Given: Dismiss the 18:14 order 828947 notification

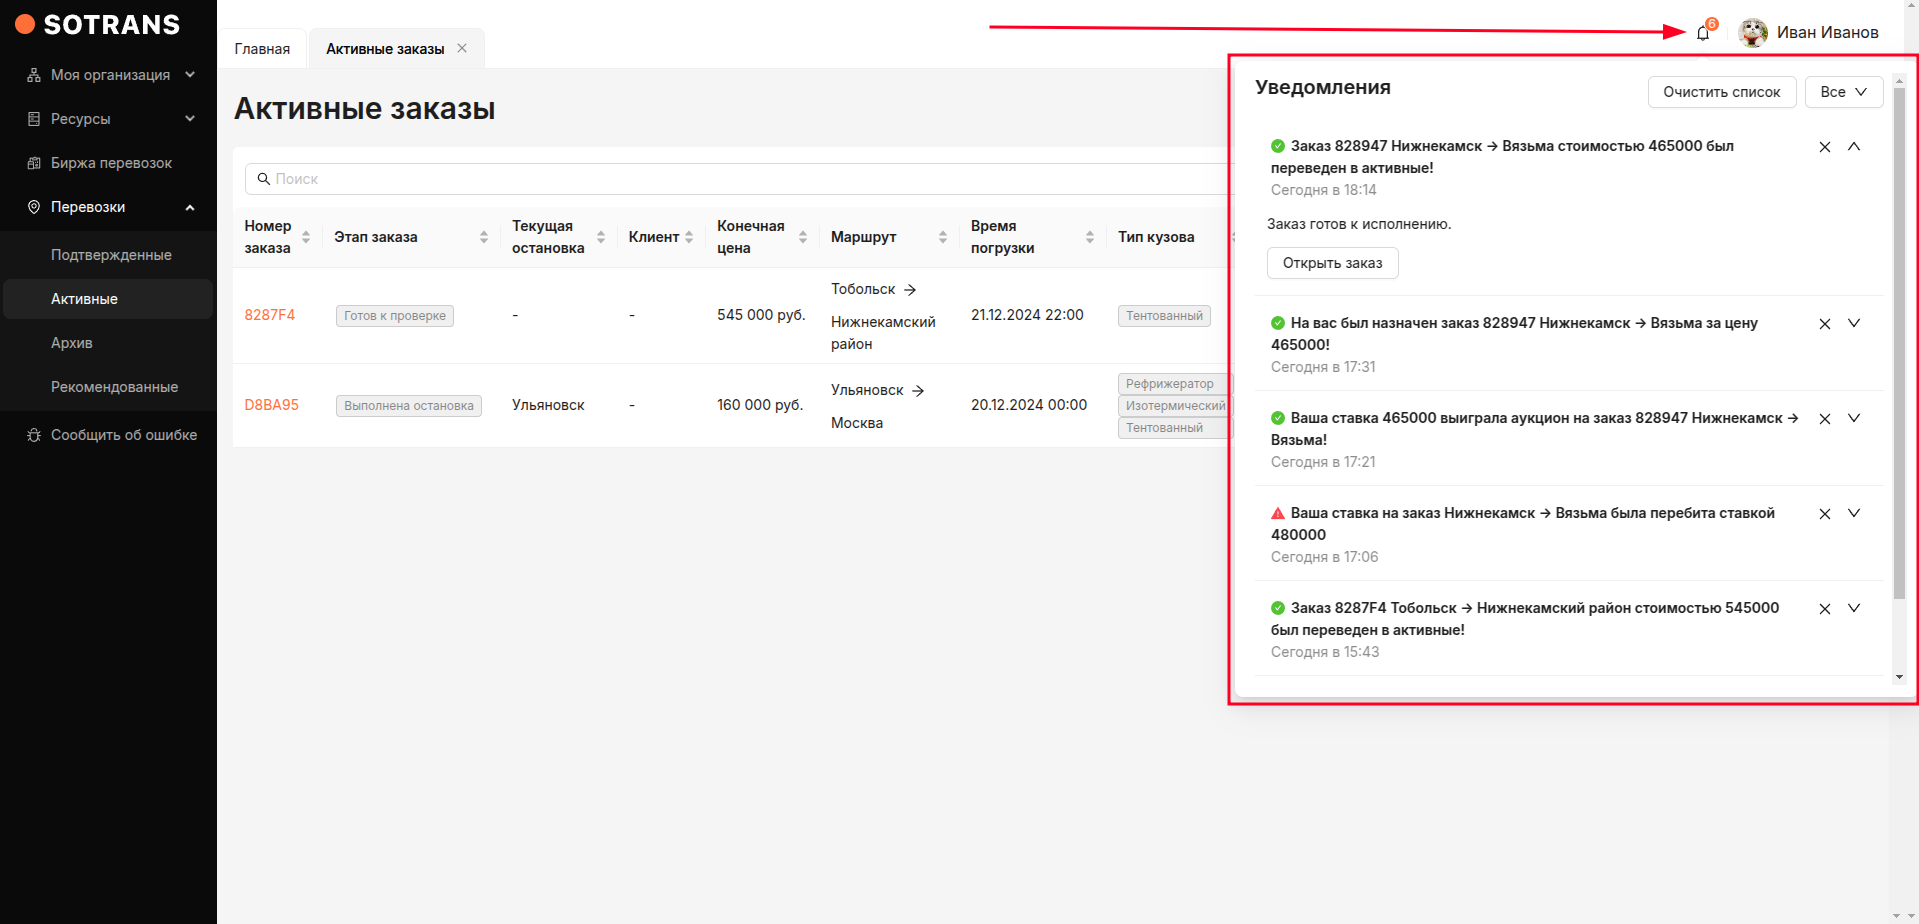Looking at the screenshot, I should point(1824,147).
